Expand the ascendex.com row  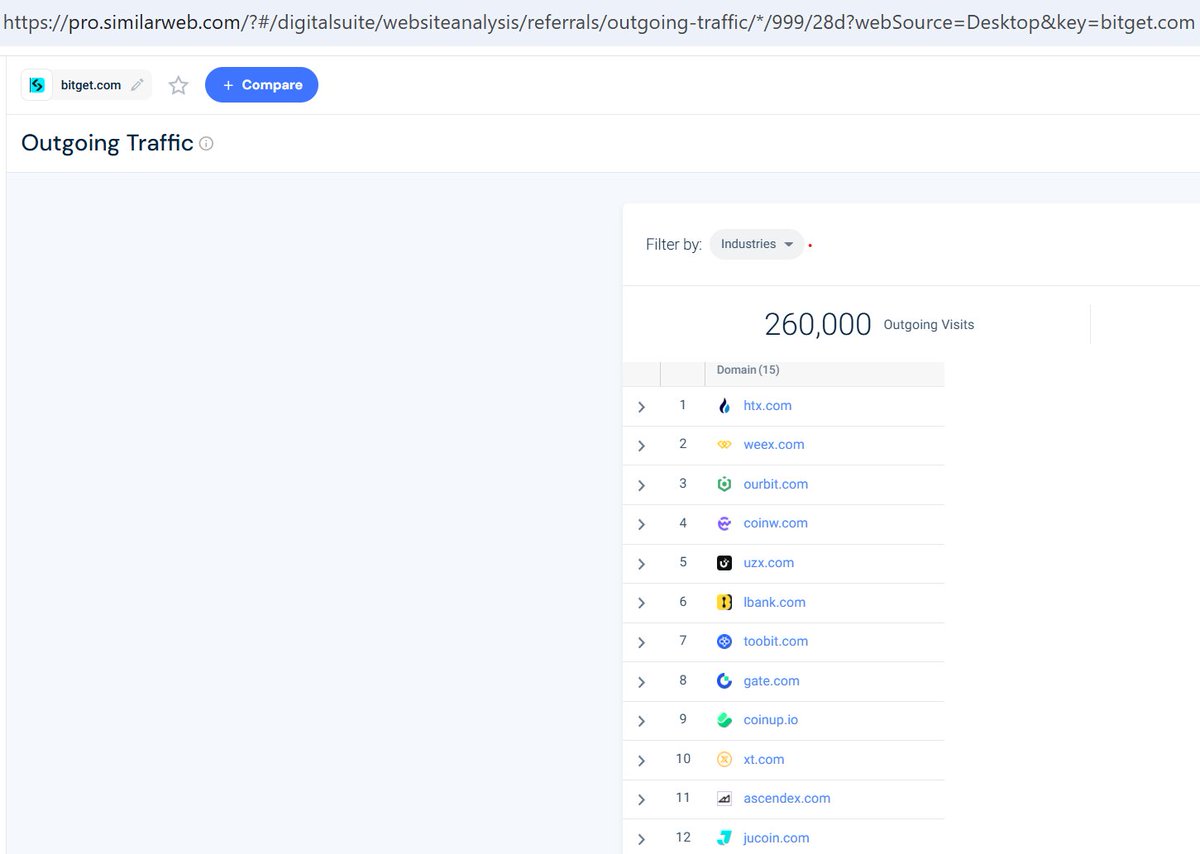641,799
